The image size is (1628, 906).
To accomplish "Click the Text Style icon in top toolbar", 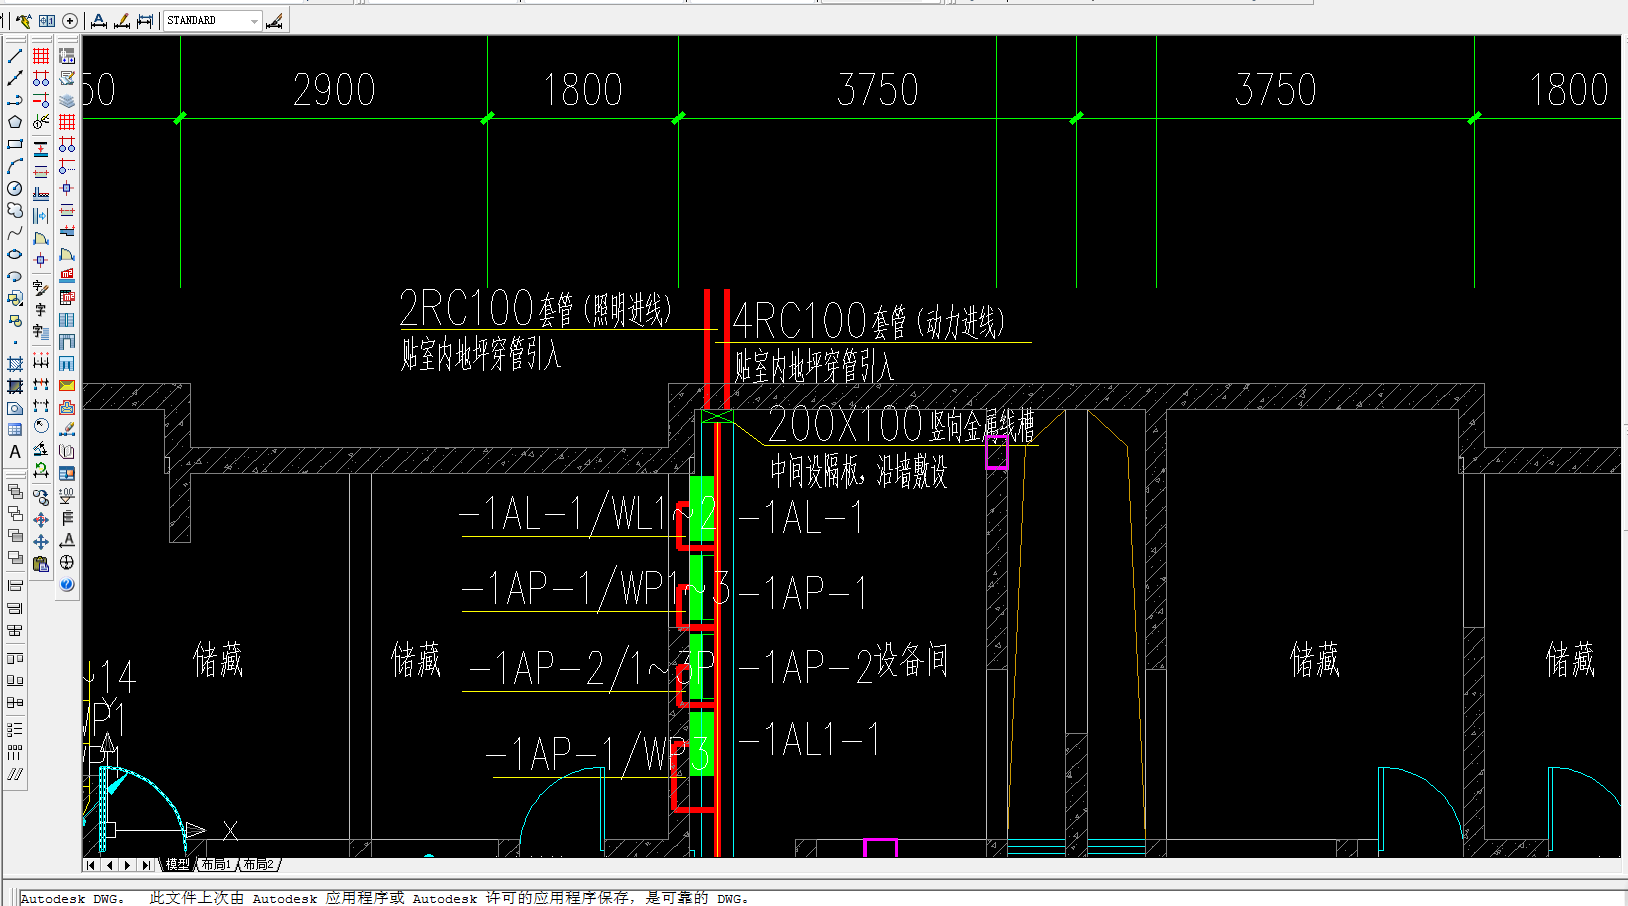I will point(99,21).
